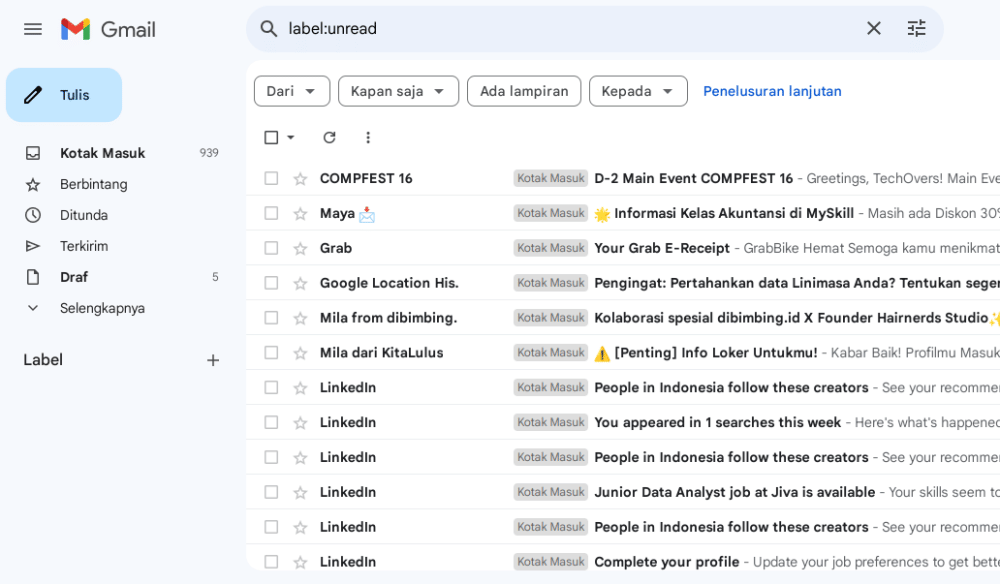1000x584 pixels.
Task: Check the 'Complete your profile' email
Action: point(271,562)
